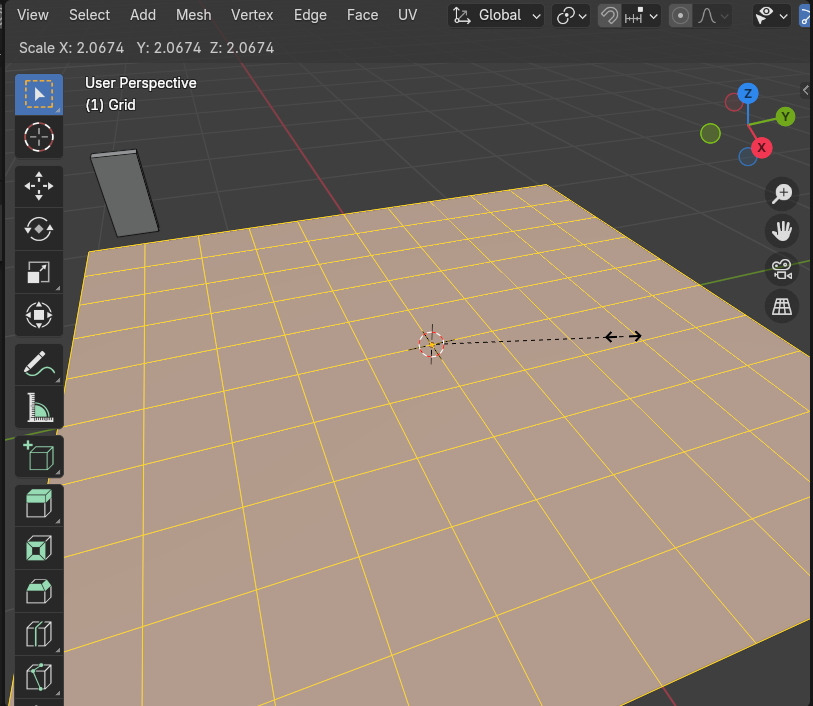Select the Select Box tool
The height and width of the screenshot is (706, 813).
pos(39,94)
